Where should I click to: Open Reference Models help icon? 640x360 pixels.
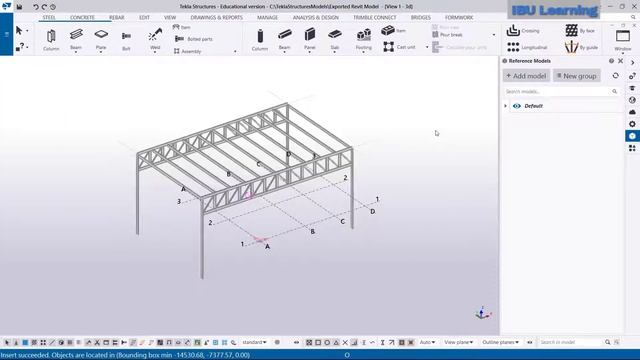(611, 61)
